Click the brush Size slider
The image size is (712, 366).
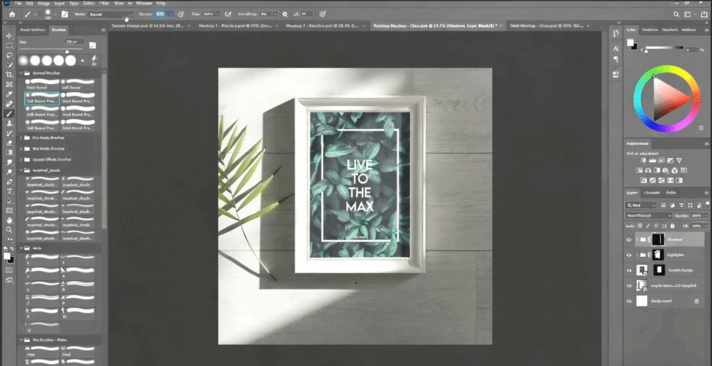[51, 49]
